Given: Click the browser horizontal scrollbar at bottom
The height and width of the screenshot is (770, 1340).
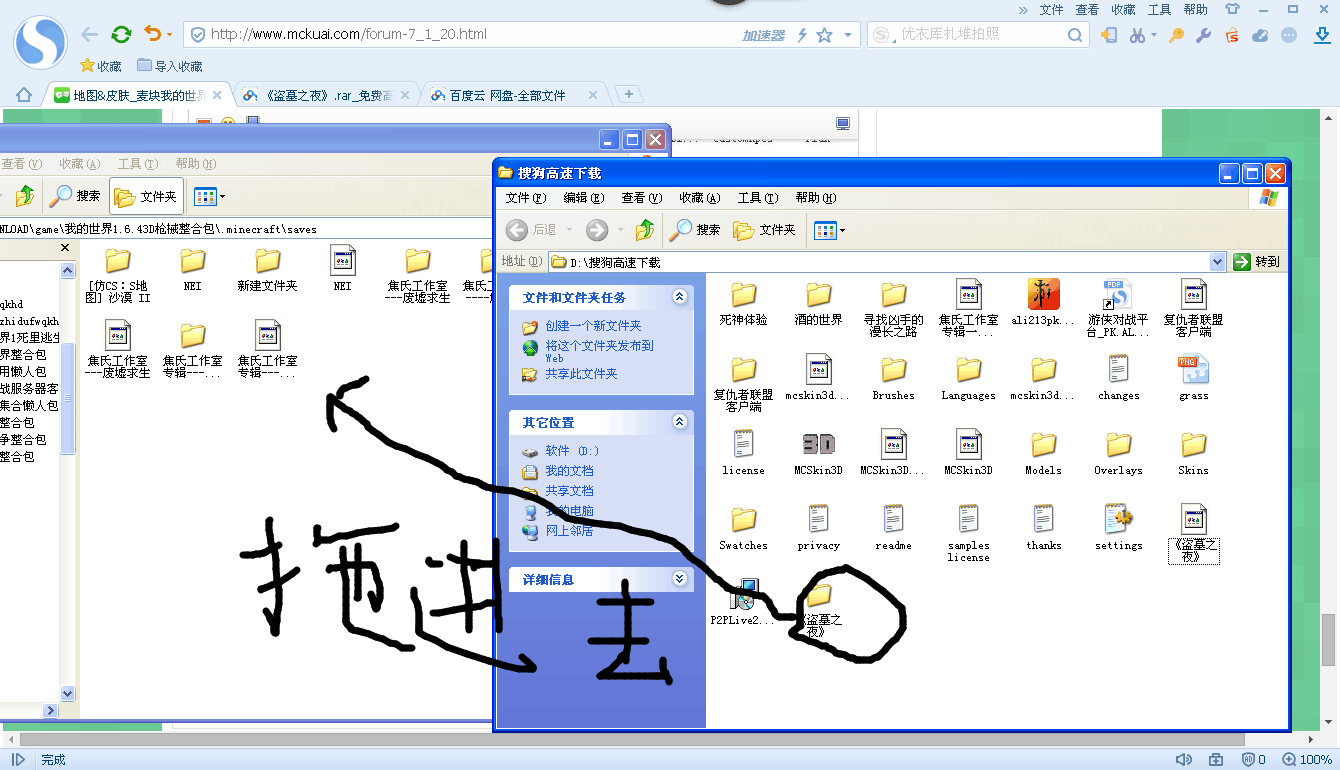Looking at the screenshot, I should 630,739.
